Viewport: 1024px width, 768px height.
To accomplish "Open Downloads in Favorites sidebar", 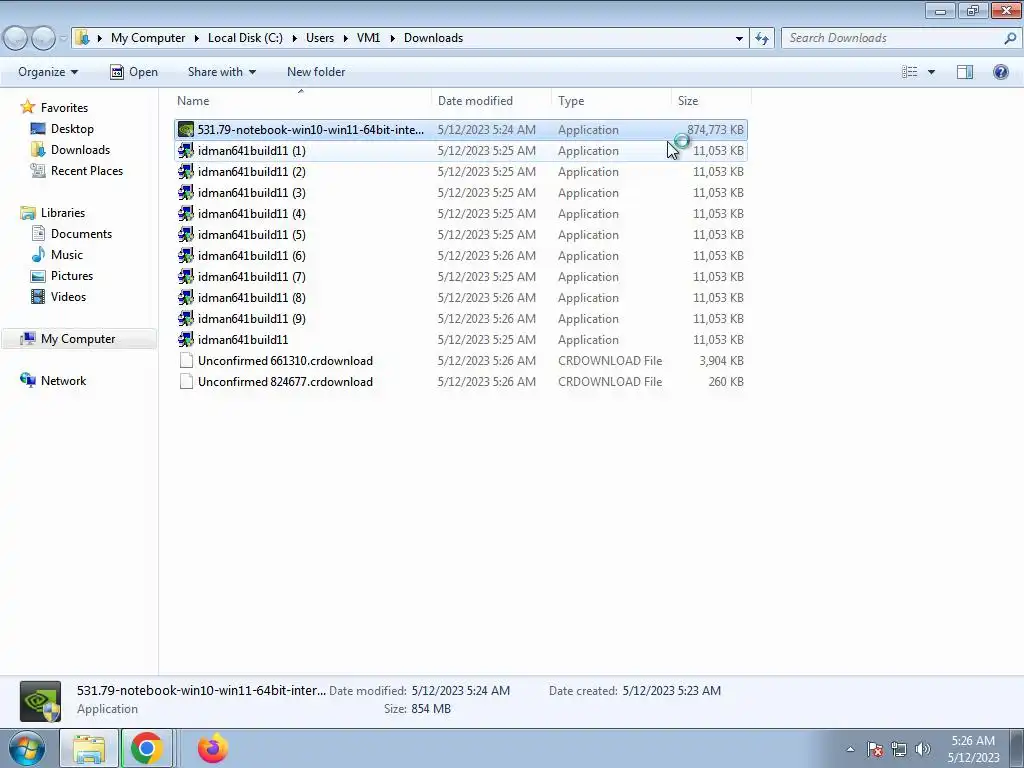I will (x=80, y=150).
